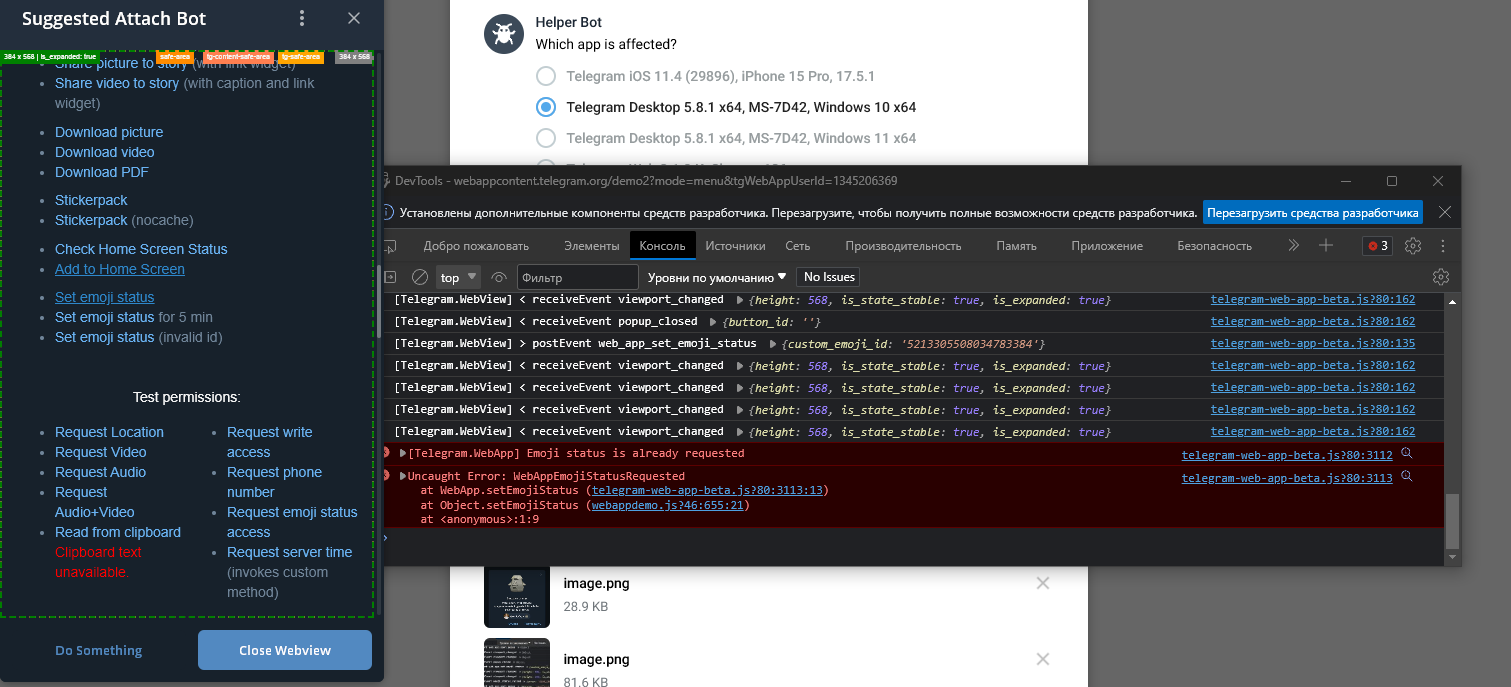The width and height of the screenshot is (1511, 687).
Task: Toggle the console sidebar panel icon
Action: click(x=391, y=277)
